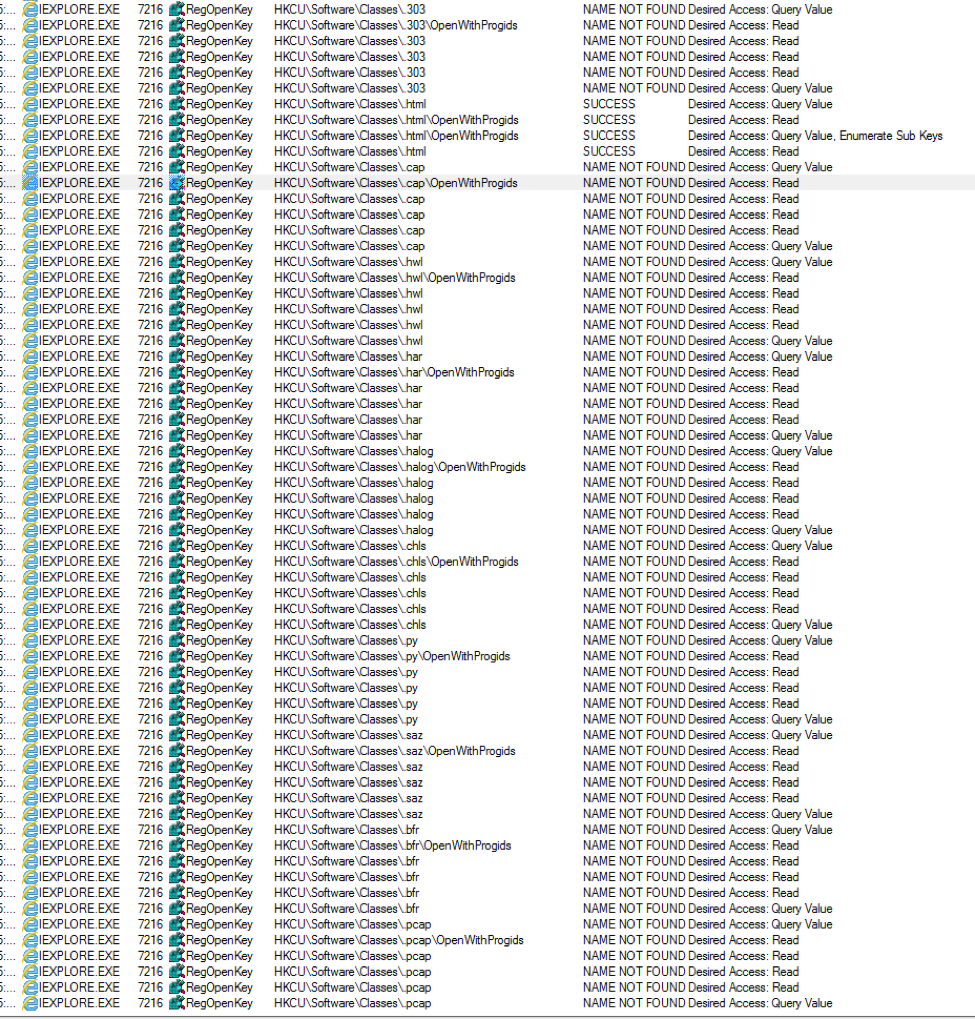975x1019 pixels.
Task: Click SUCCESS in .html\OpenWithProgids Read row
Action: (609, 120)
